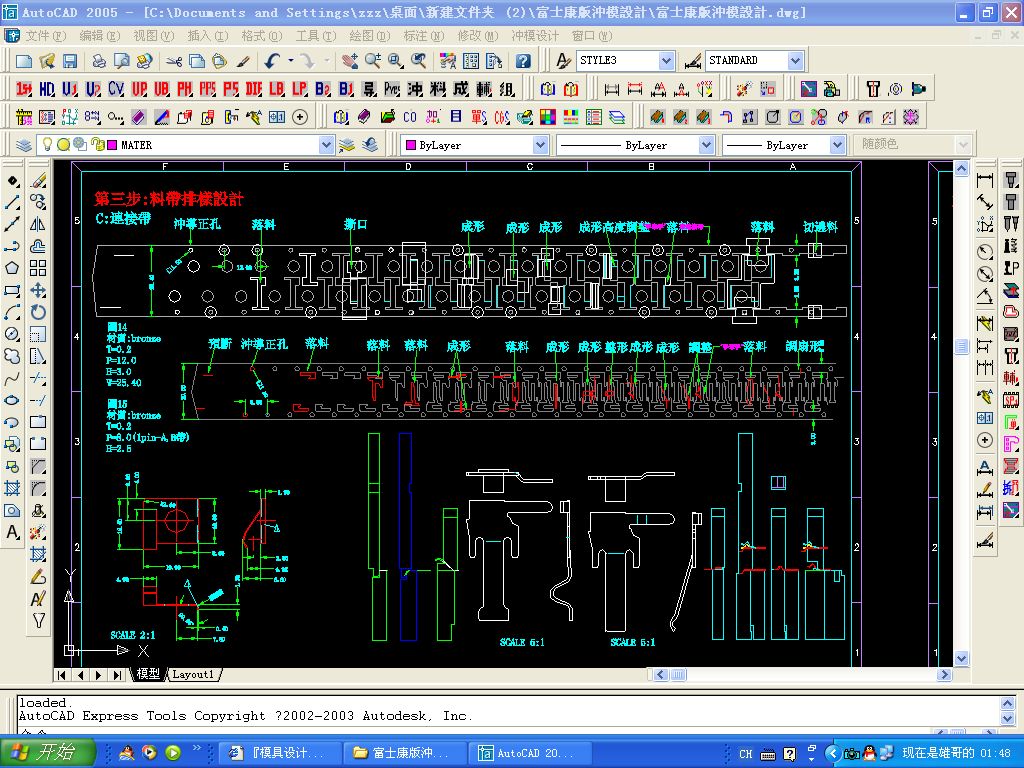This screenshot has height=768, width=1024.
Task: Open the ByLayer linetype dropdown
Action: point(706,145)
